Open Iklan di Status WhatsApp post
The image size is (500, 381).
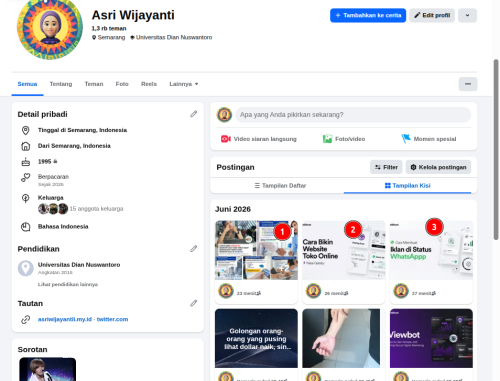pos(431,250)
